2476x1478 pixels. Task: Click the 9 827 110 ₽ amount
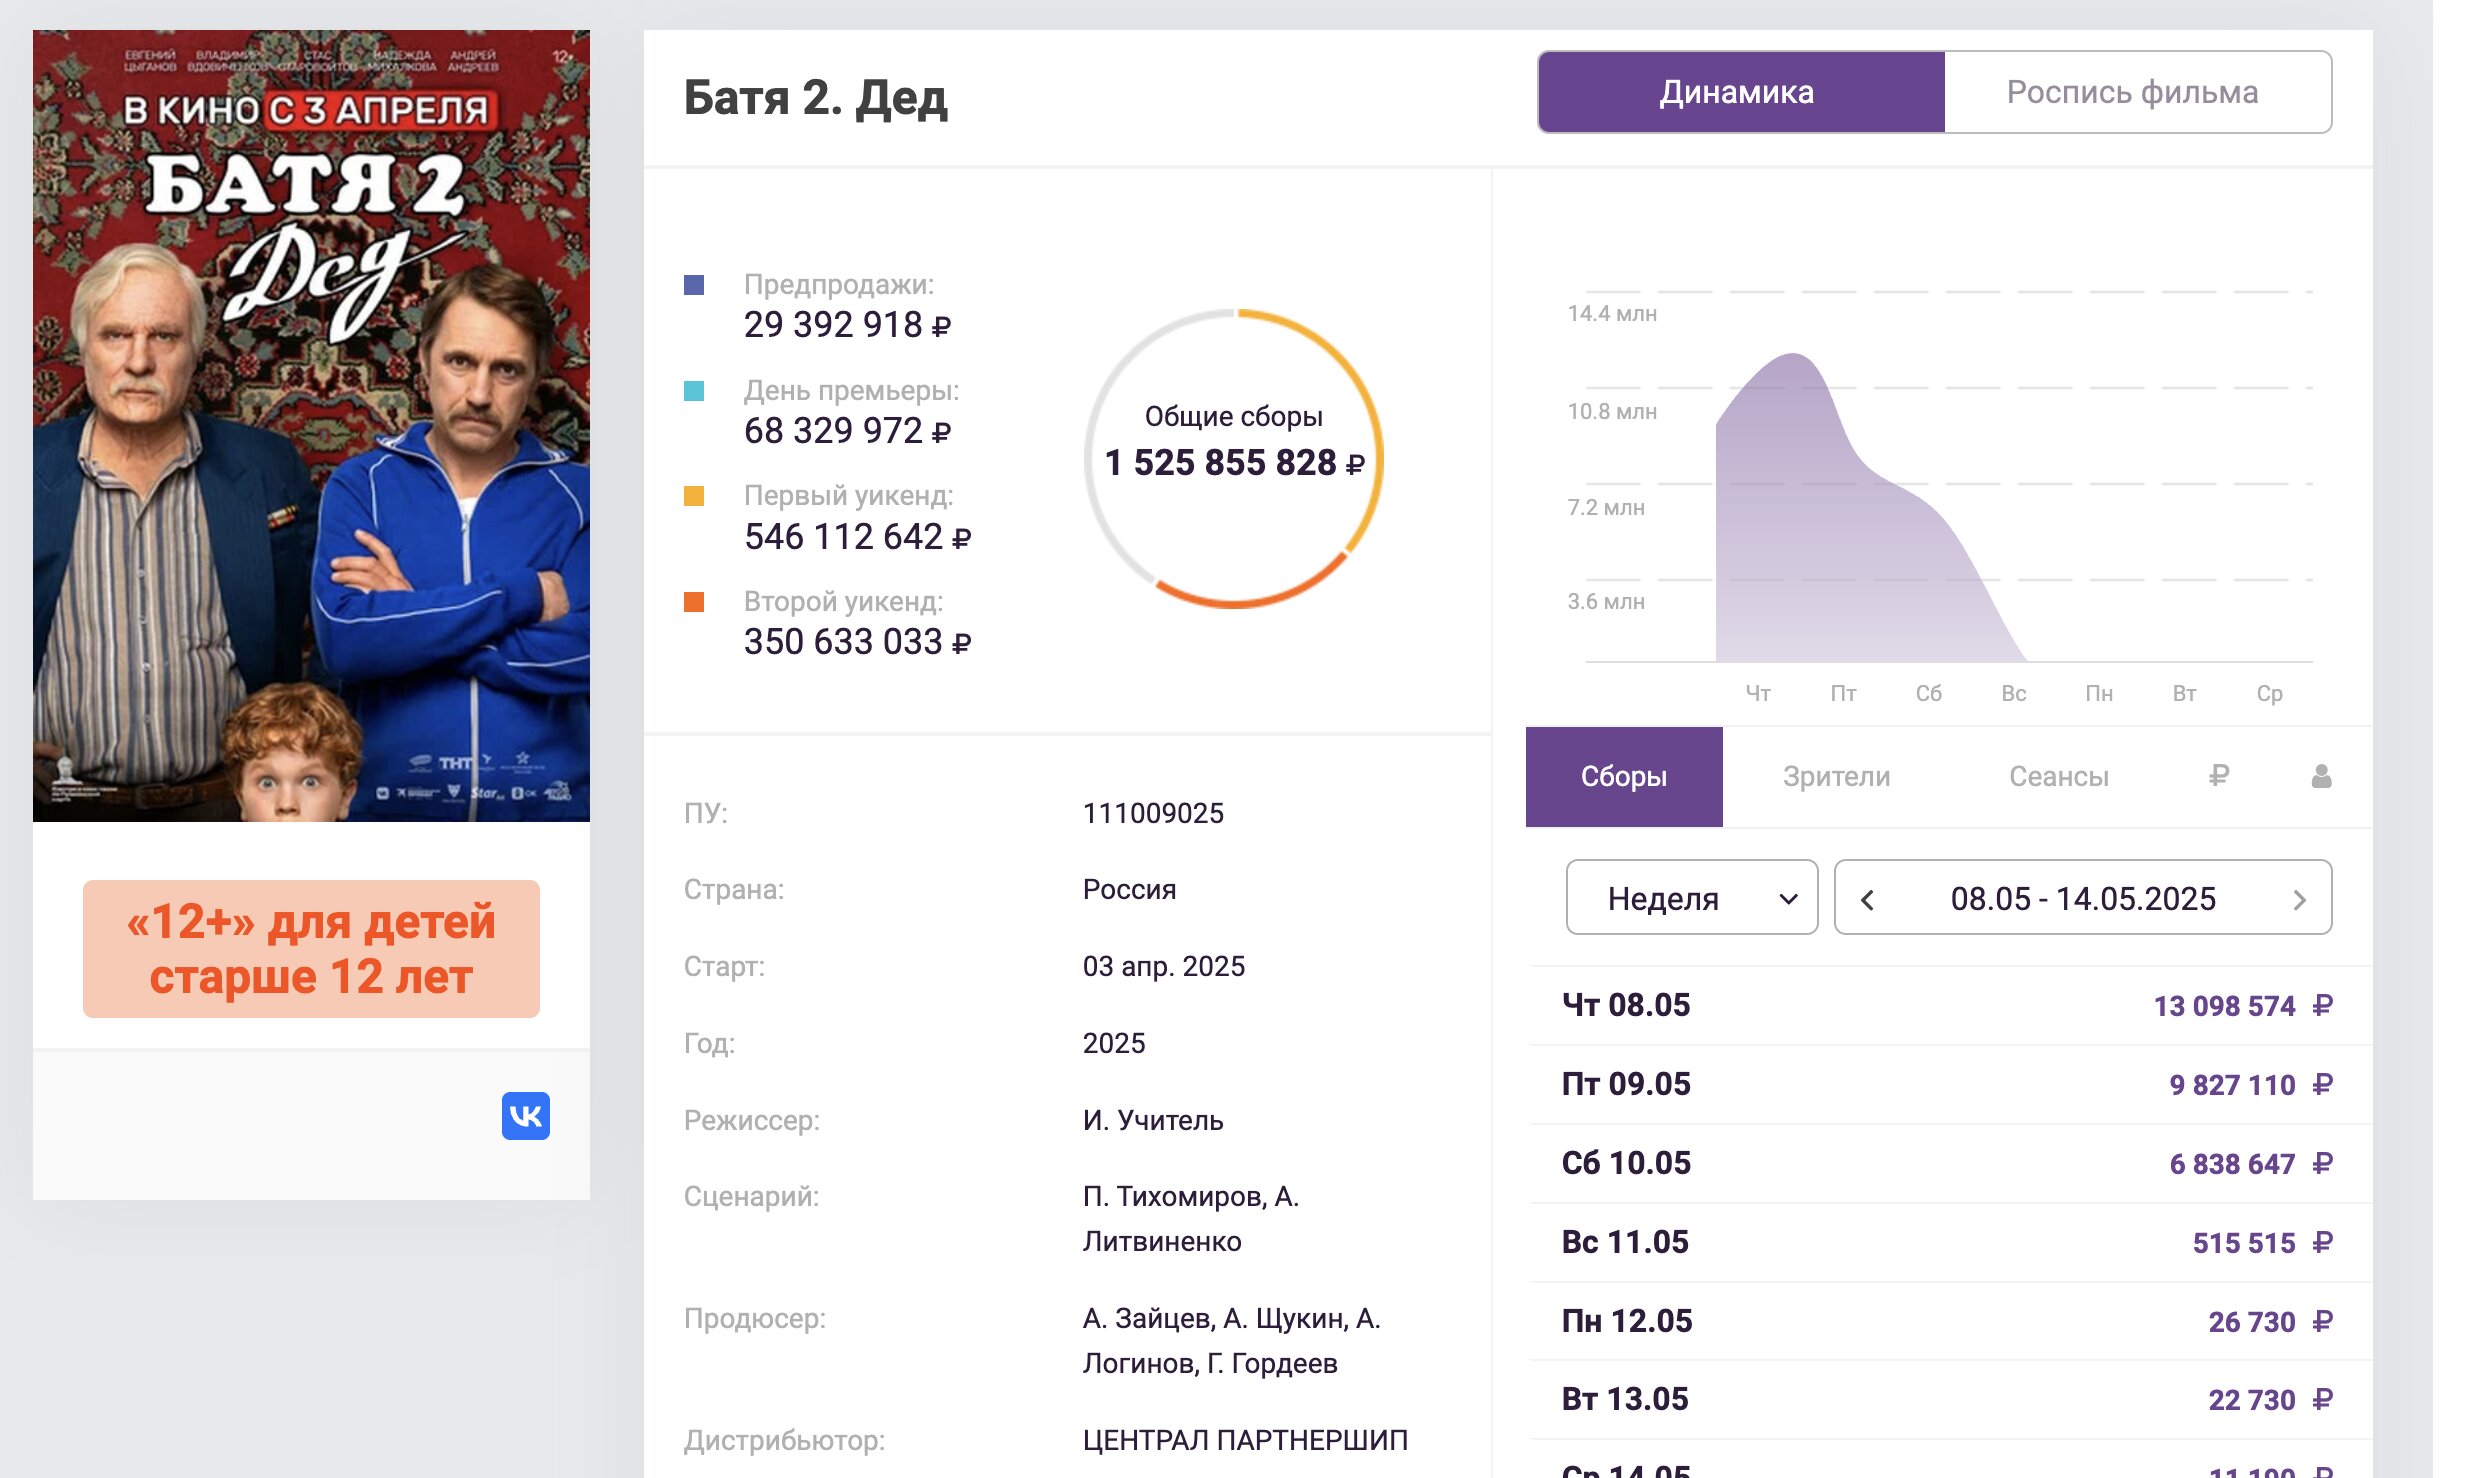2251,1085
